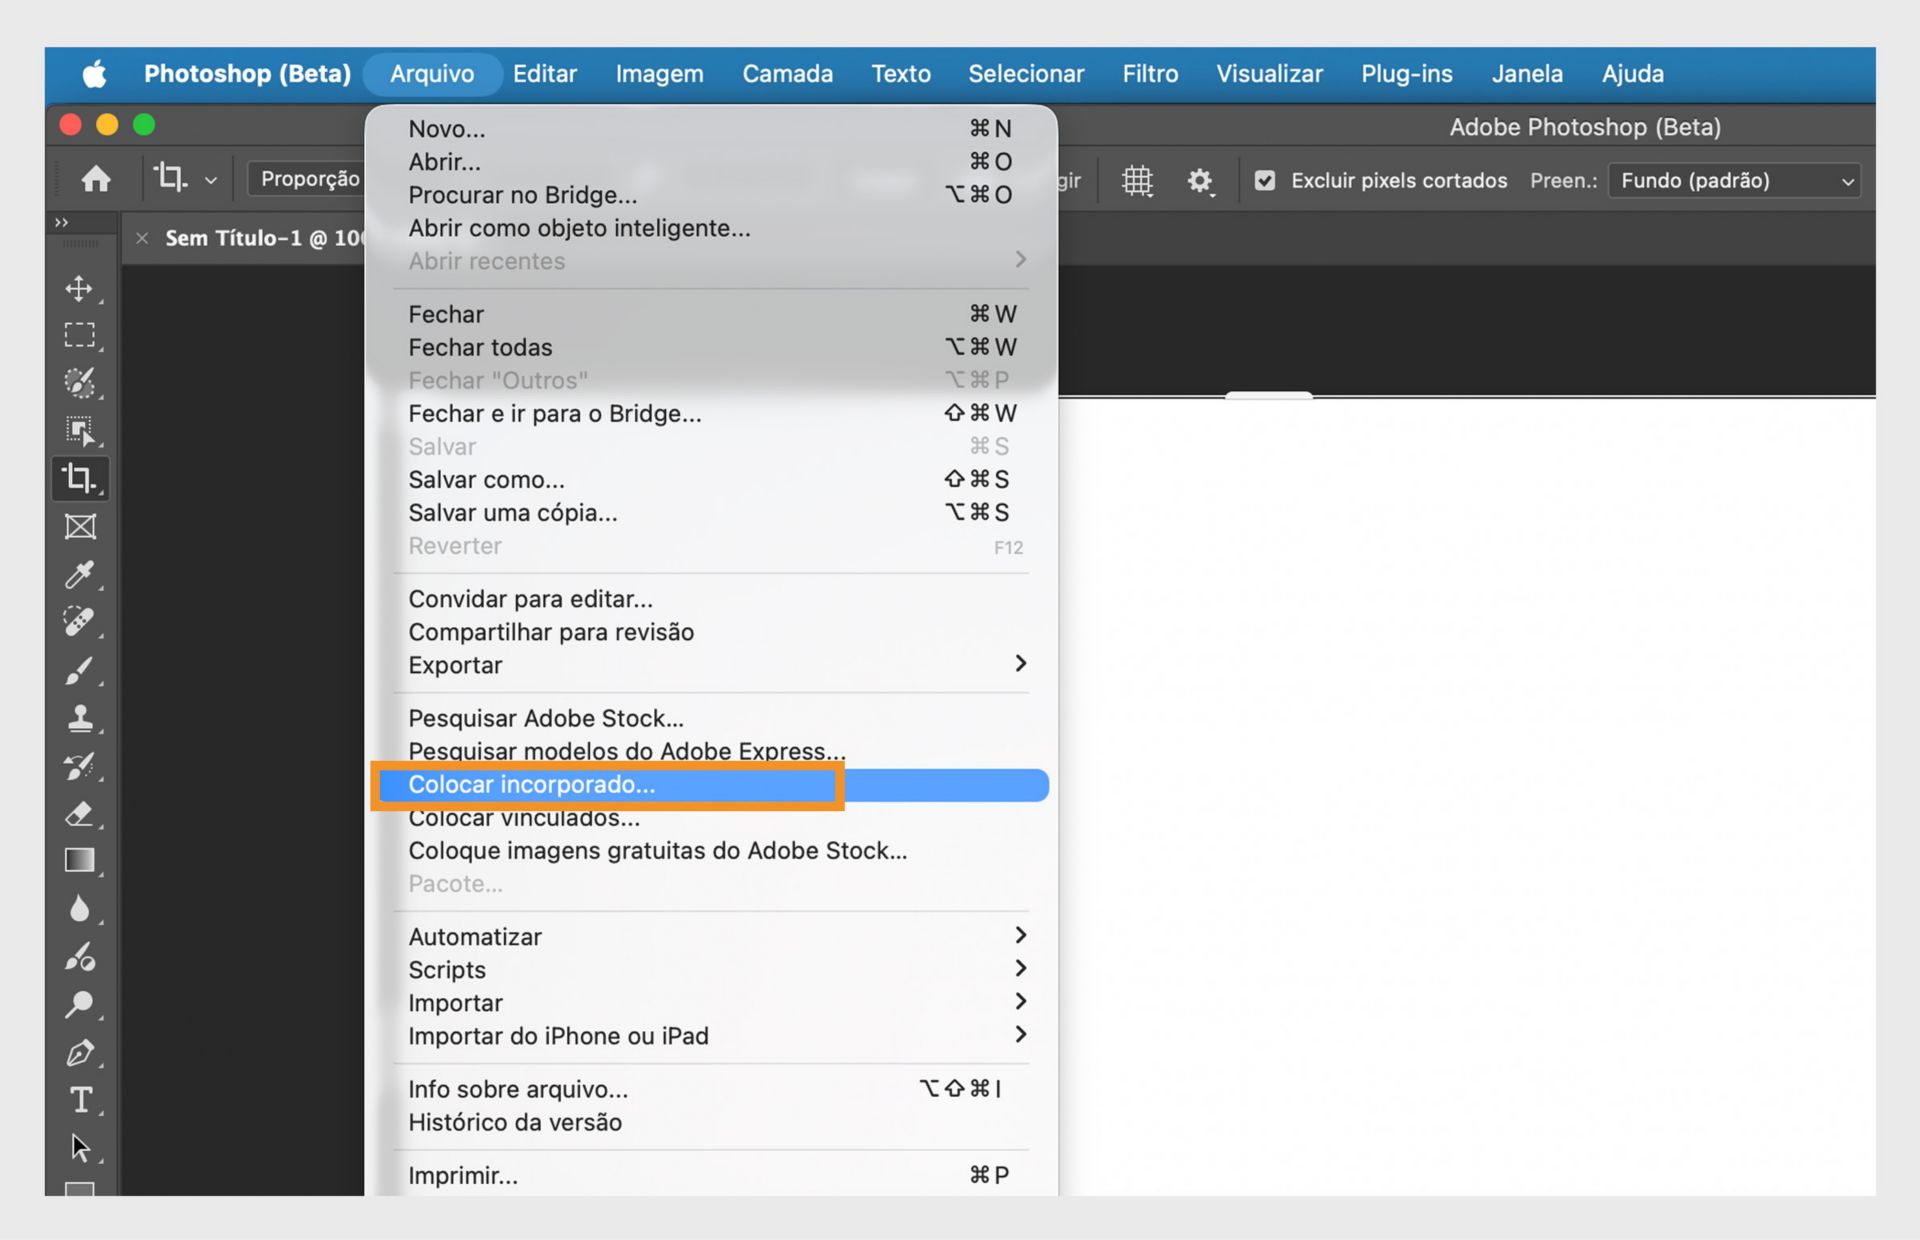This screenshot has width=1920, height=1240.
Task: Open the crop settings gear
Action: coord(1199,180)
